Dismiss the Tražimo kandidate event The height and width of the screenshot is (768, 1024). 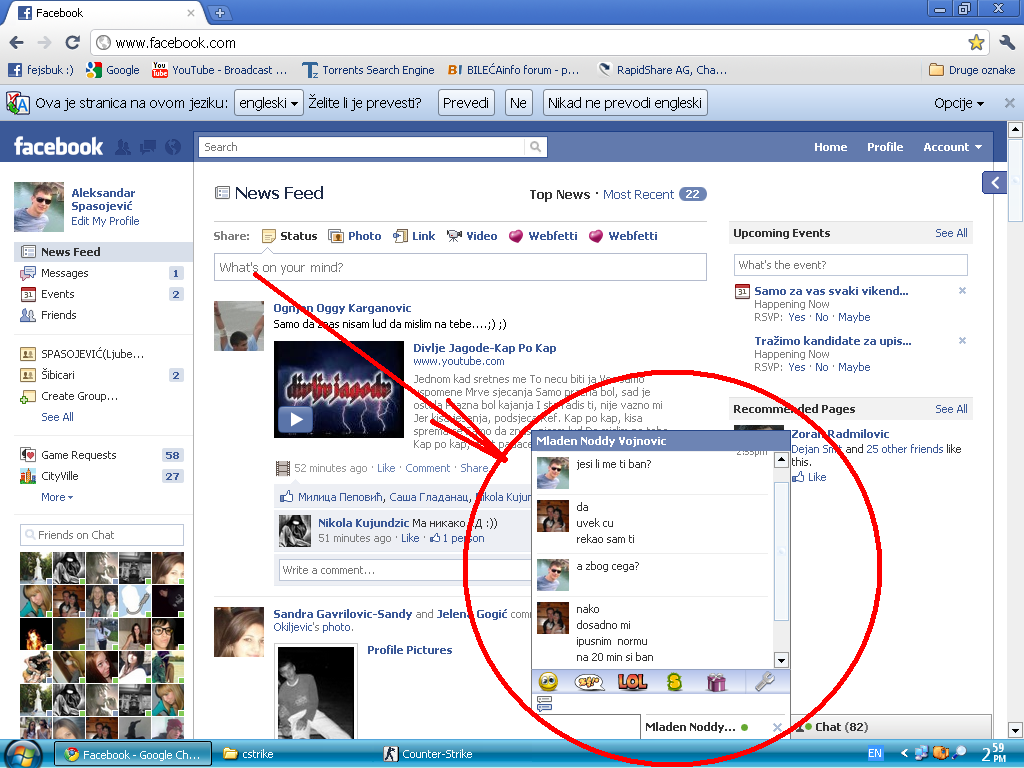[962, 340]
